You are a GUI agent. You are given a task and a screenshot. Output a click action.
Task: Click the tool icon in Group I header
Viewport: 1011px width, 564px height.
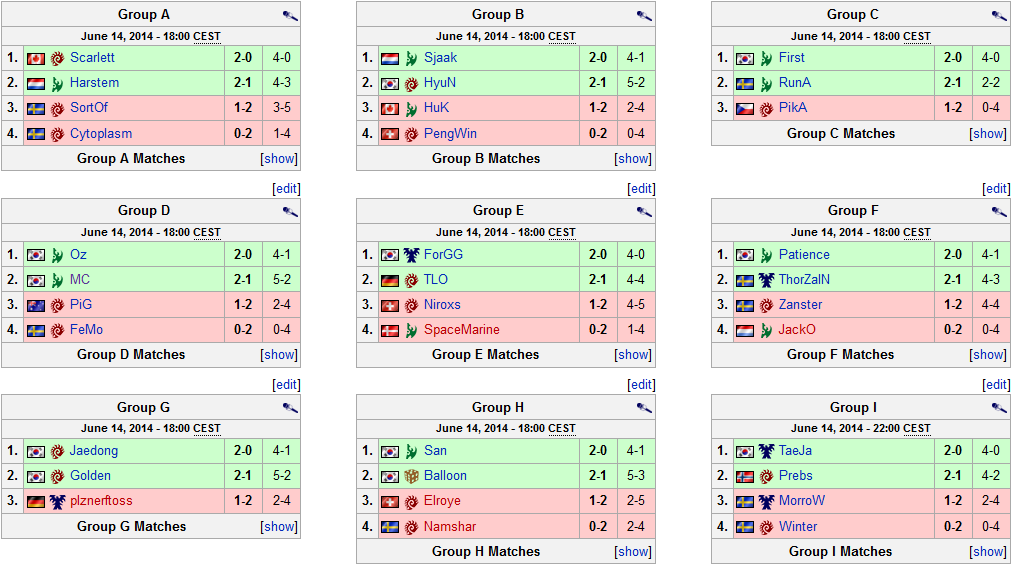tap(999, 408)
